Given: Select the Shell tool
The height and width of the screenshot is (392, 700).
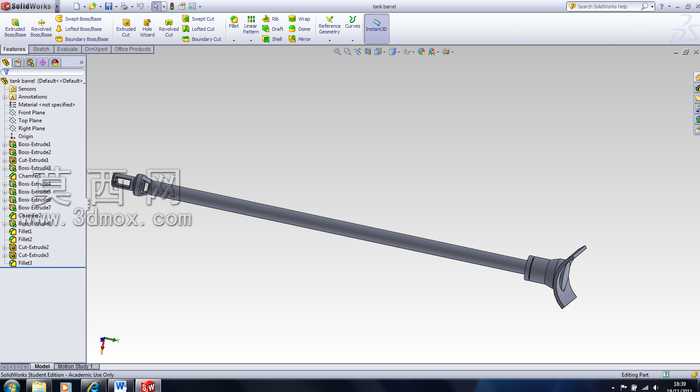Looking at the screenshot, I should click(272, 39).
